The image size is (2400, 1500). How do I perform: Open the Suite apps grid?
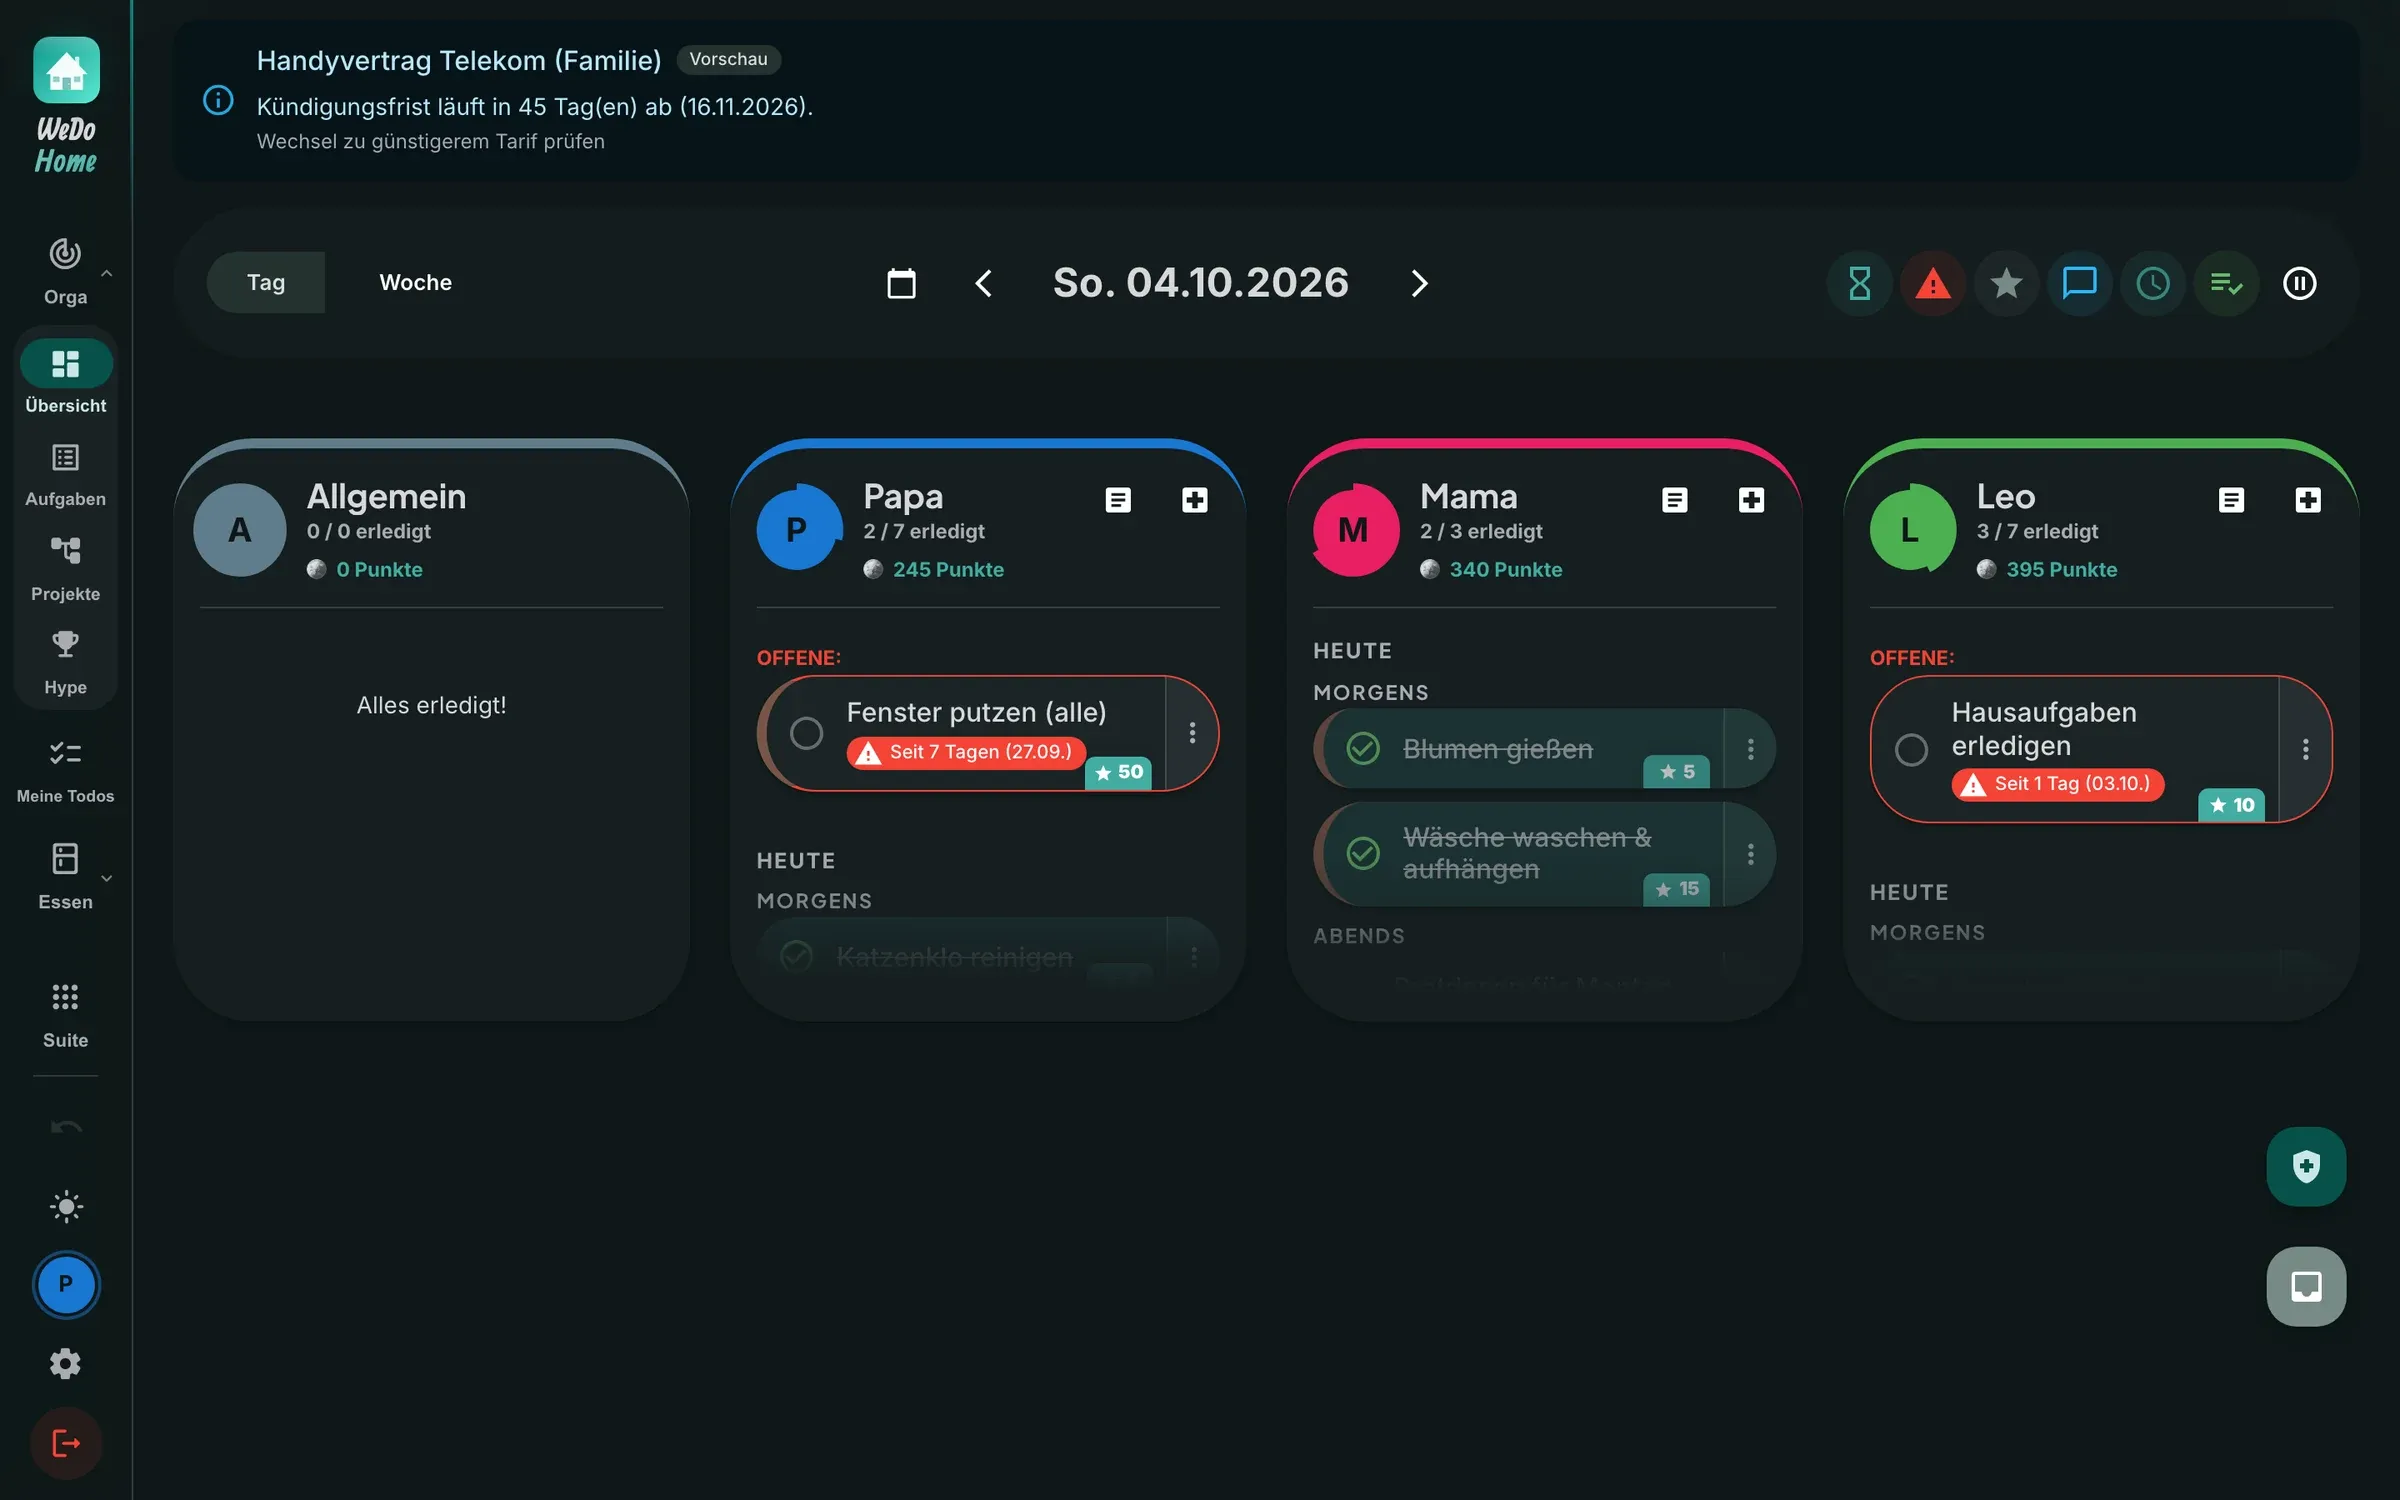tap(65, 1015)
